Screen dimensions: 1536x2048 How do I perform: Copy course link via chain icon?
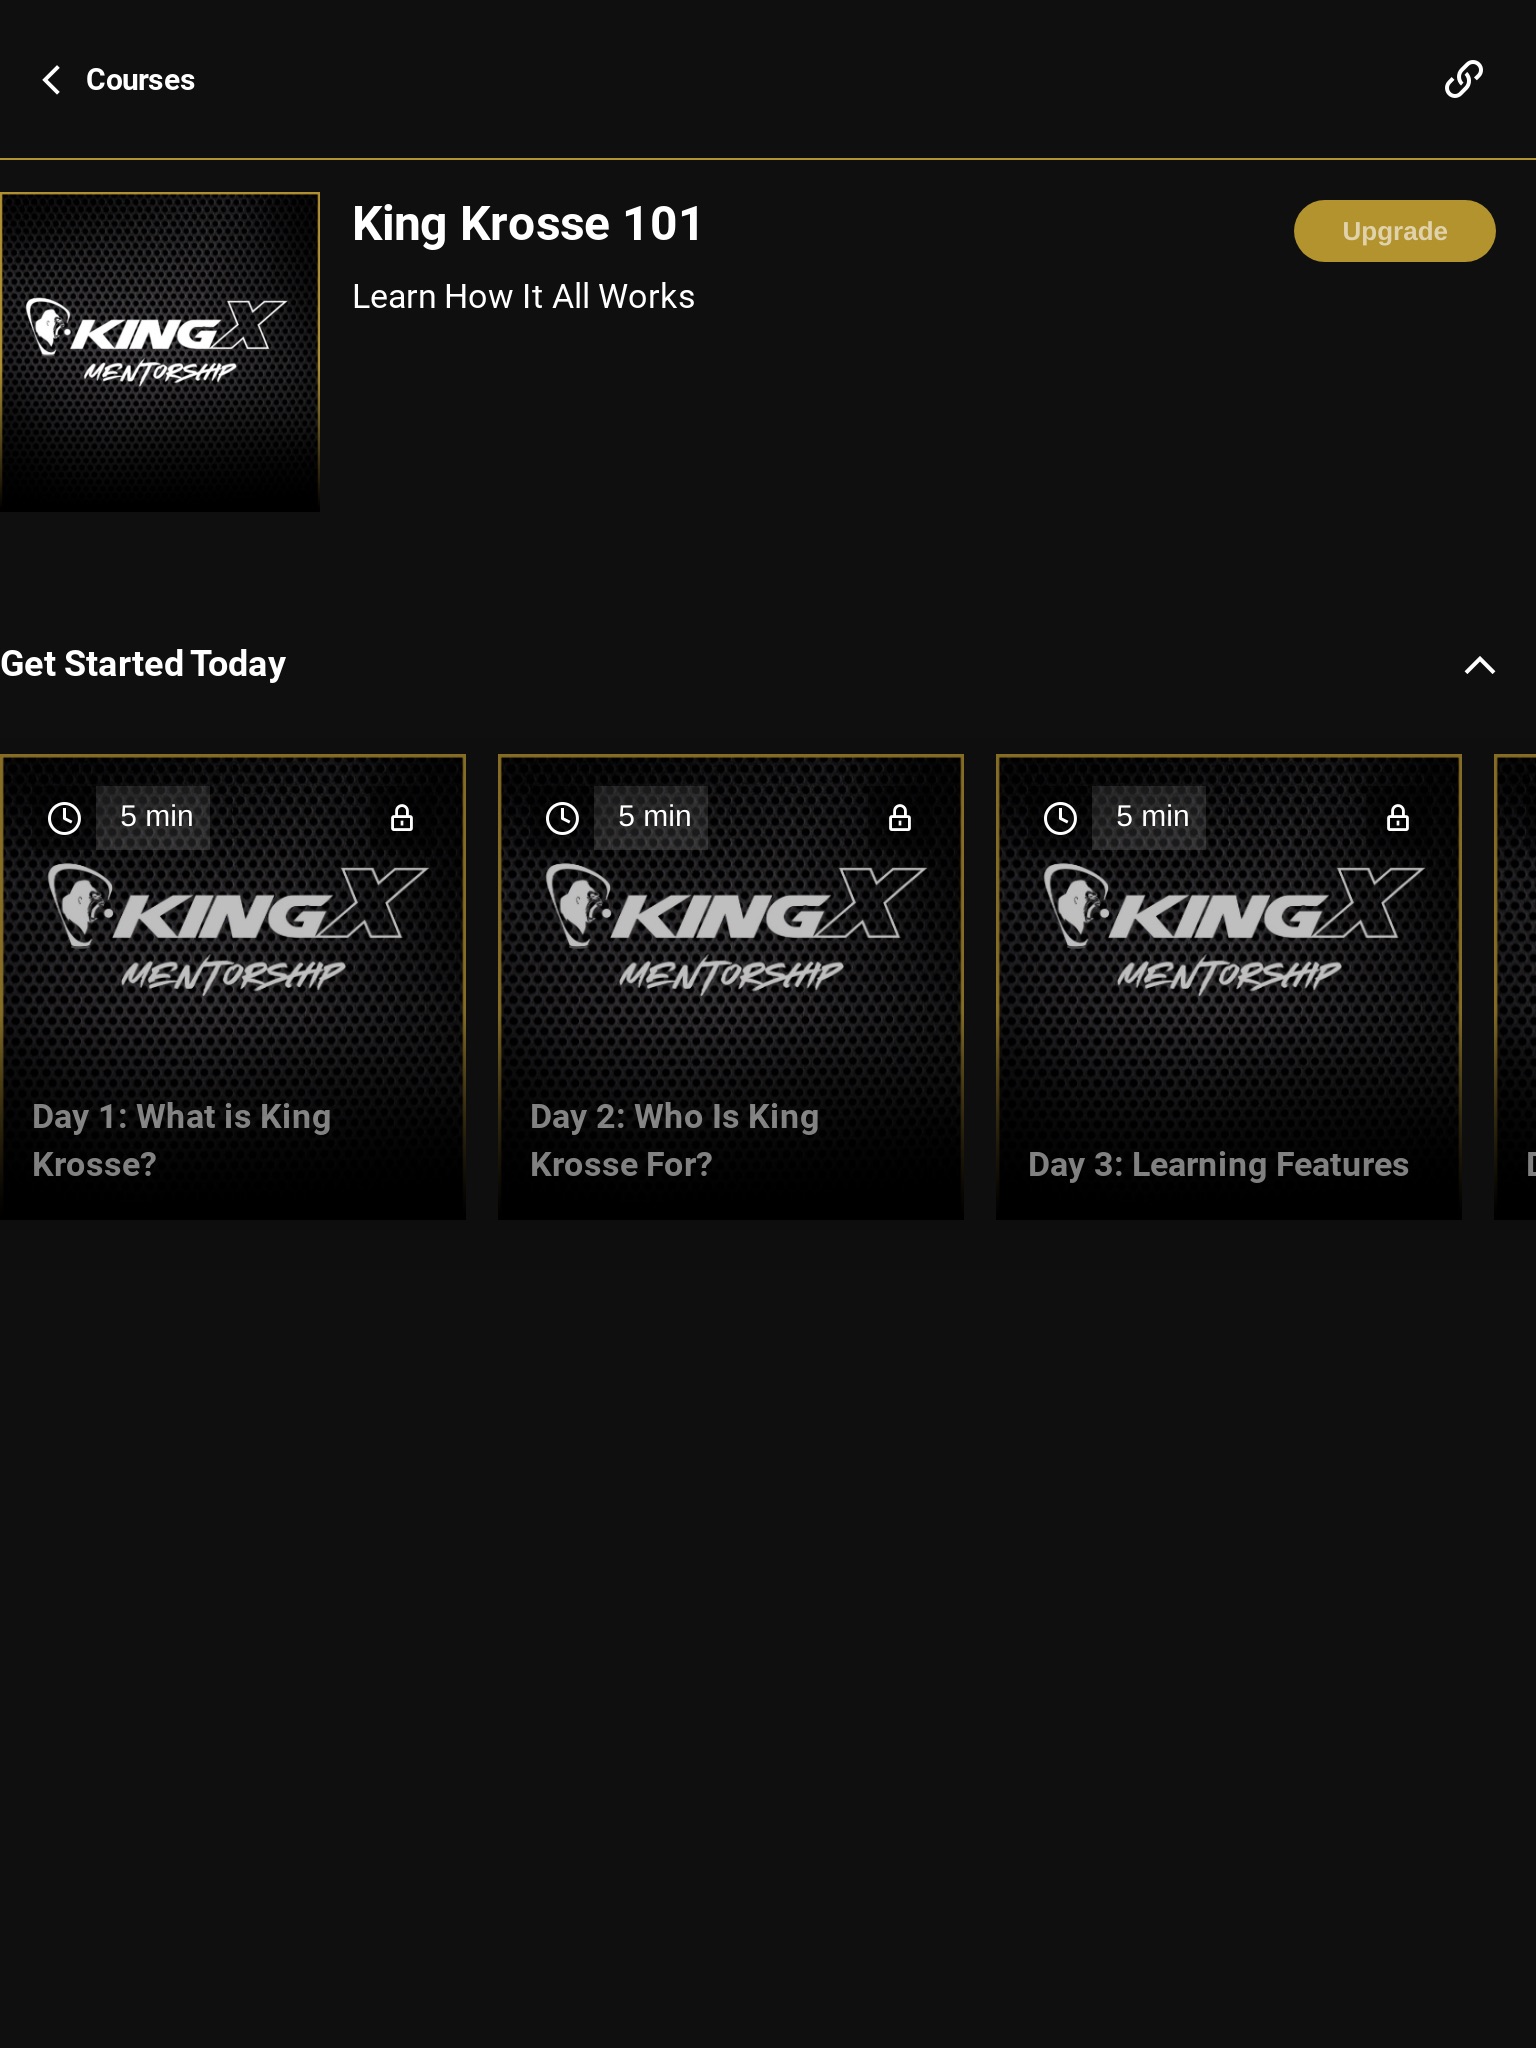[1463, 79]
